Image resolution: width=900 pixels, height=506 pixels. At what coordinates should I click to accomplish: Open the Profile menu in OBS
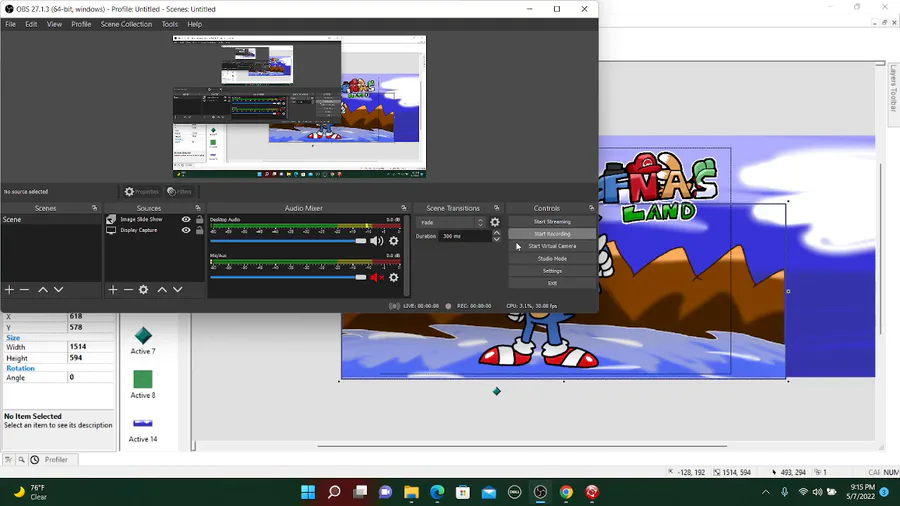point(81,24)
